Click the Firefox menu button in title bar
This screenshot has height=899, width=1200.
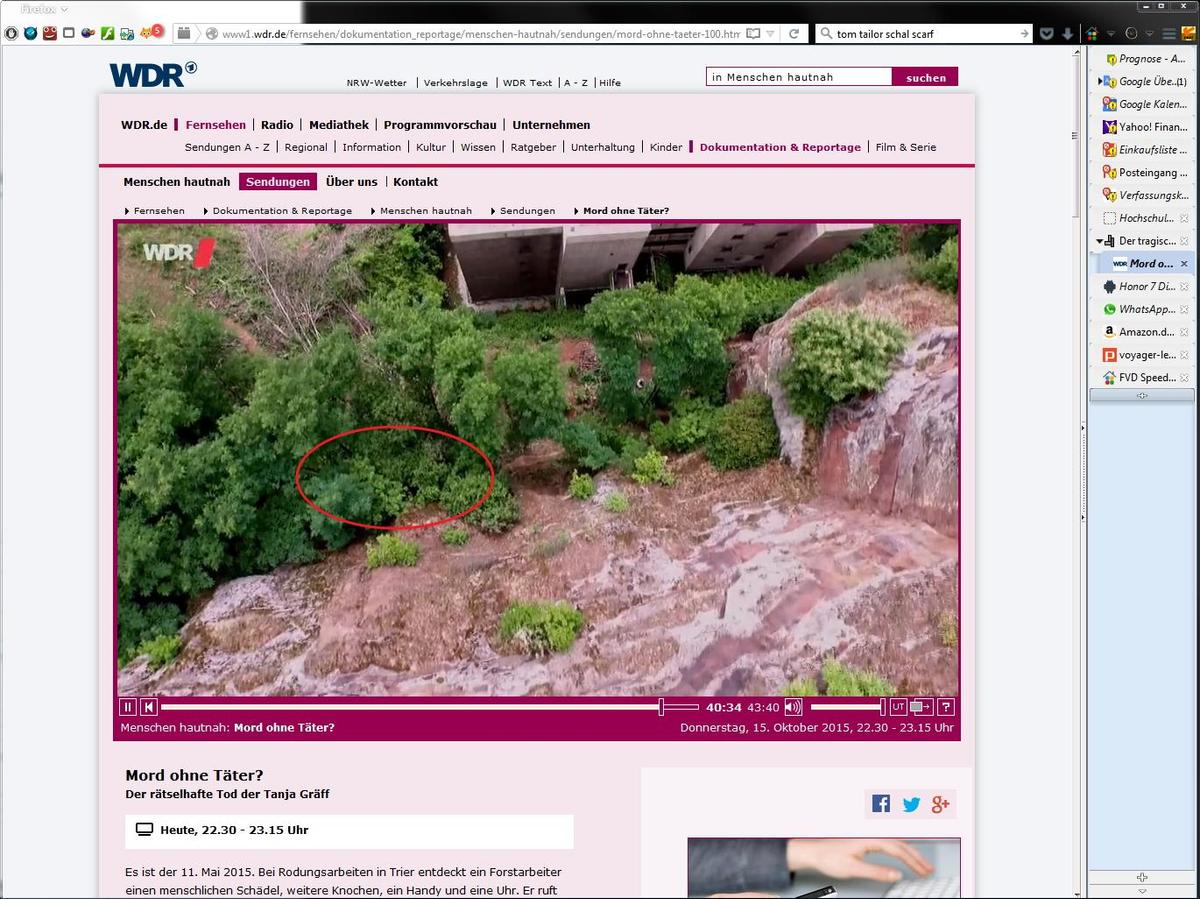point(44,9)
